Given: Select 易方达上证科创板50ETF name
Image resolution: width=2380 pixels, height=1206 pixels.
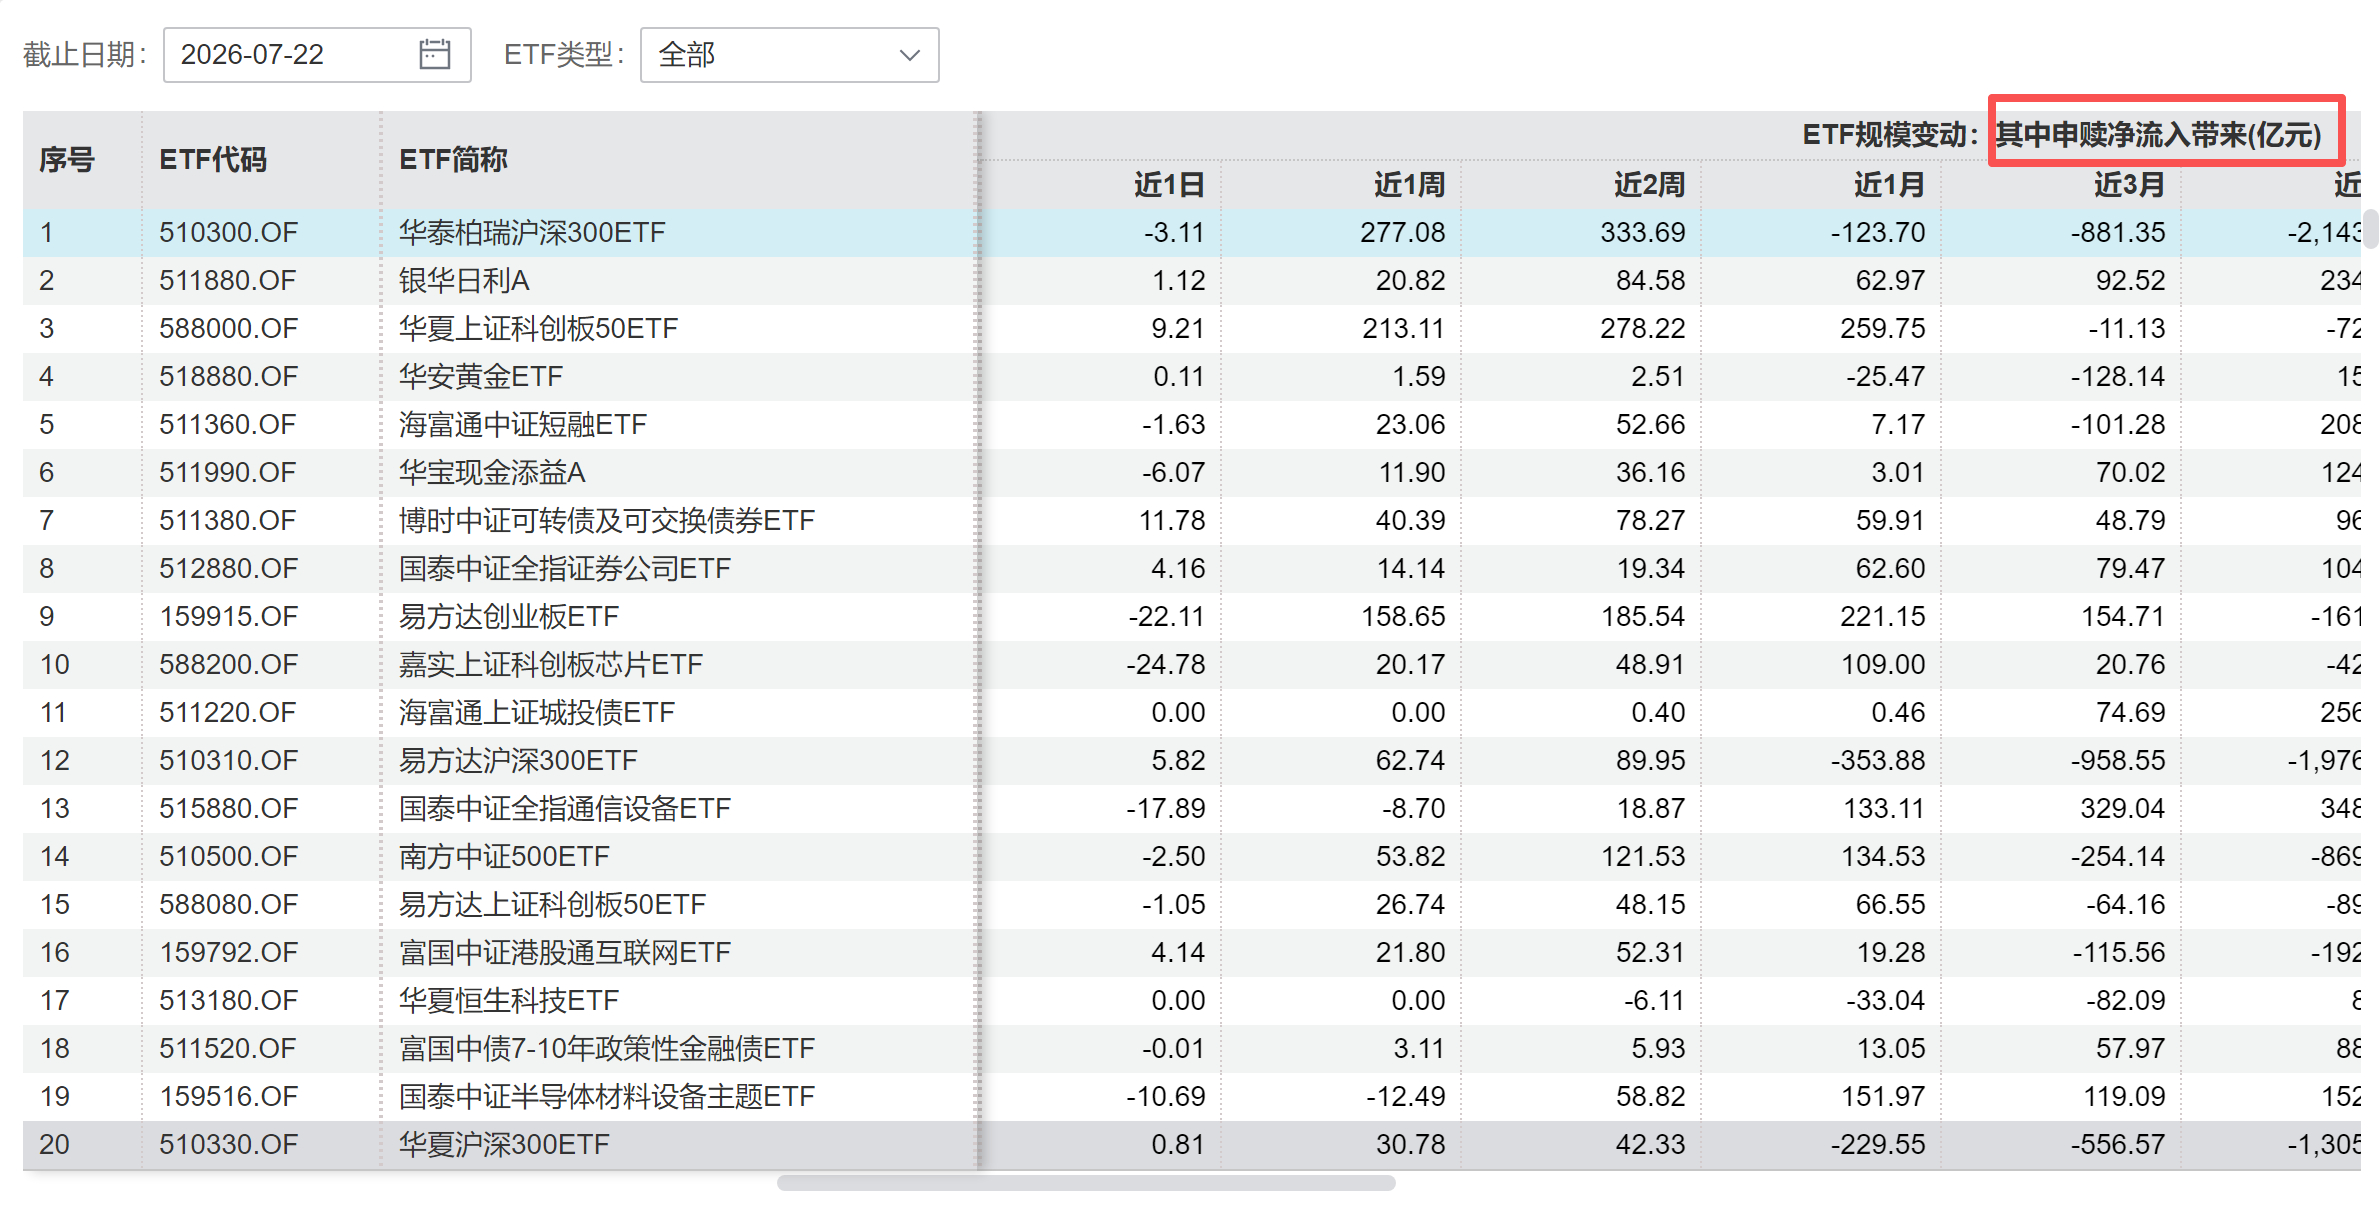Looking at the screenshot, I should [x=552, y=905].
